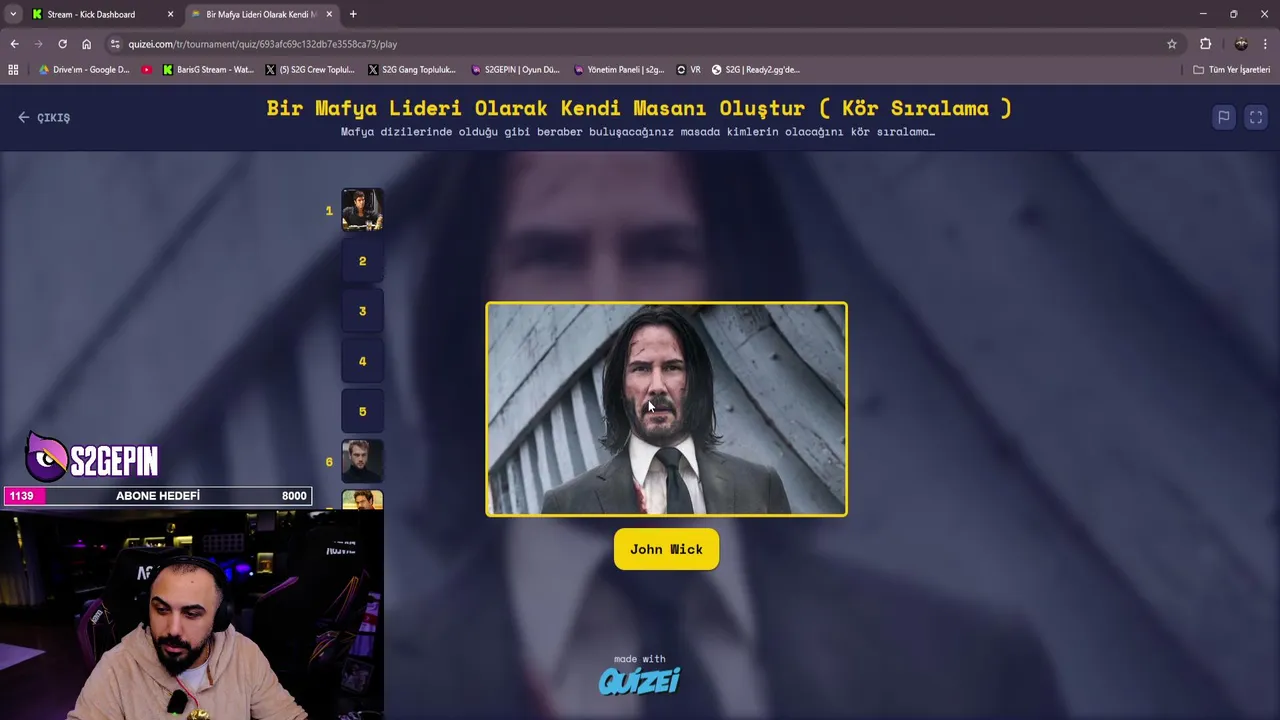
Task: Minimize the browser window
Action: (x=1203, y=14)
